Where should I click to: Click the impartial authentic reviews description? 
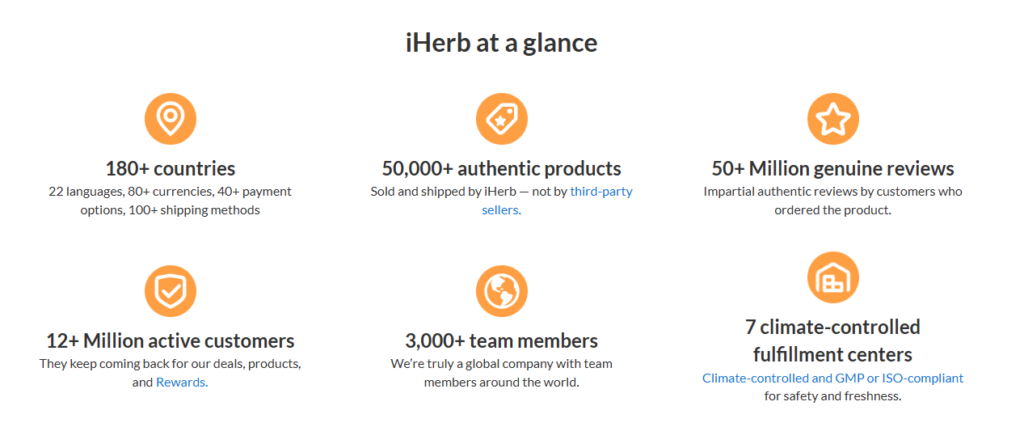click(832, 200)
